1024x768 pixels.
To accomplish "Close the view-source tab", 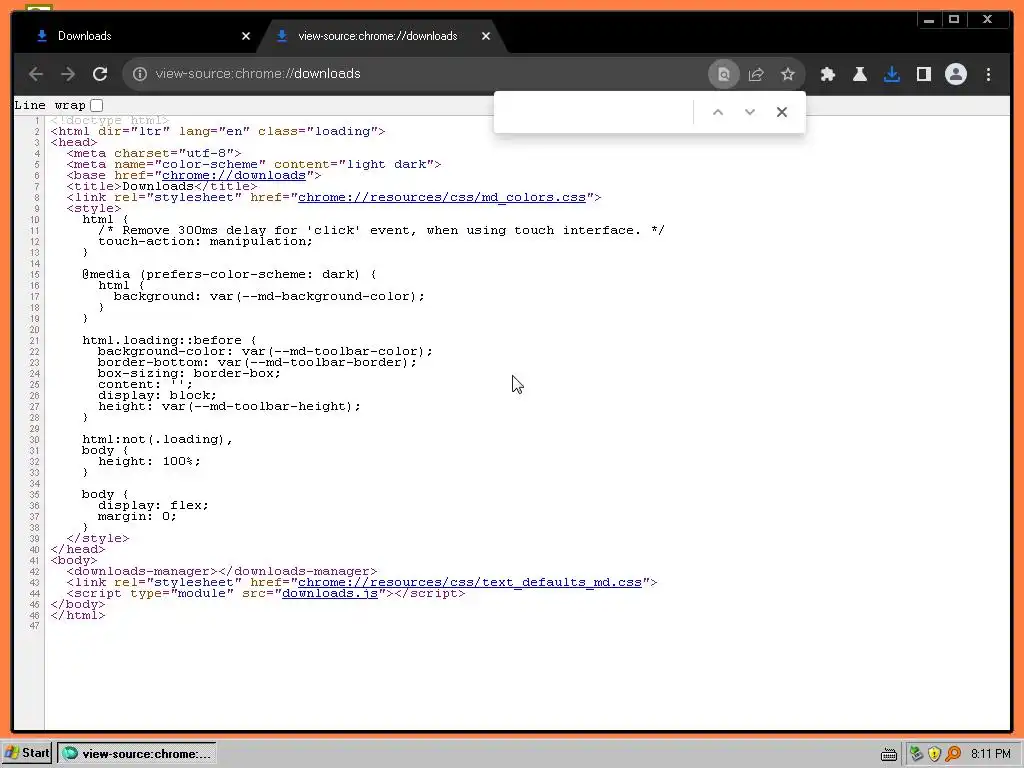I will click(x=486, y=36).
